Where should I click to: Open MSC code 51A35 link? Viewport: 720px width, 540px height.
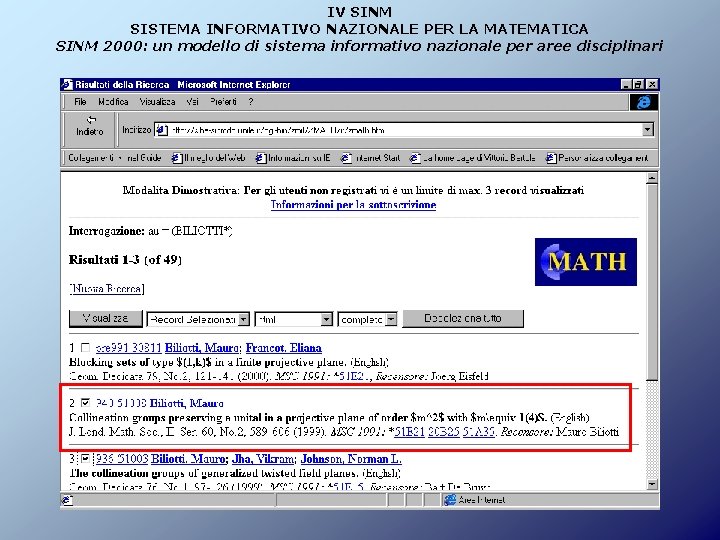478,432
